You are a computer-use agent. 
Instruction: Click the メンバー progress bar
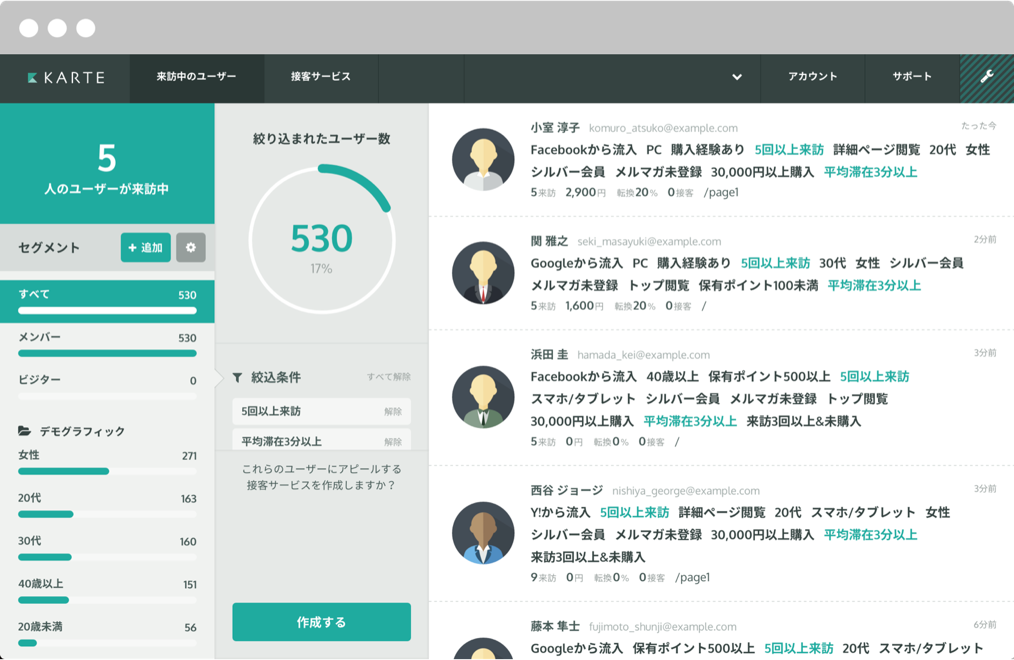pyautogui.click(x=107, y=354)
